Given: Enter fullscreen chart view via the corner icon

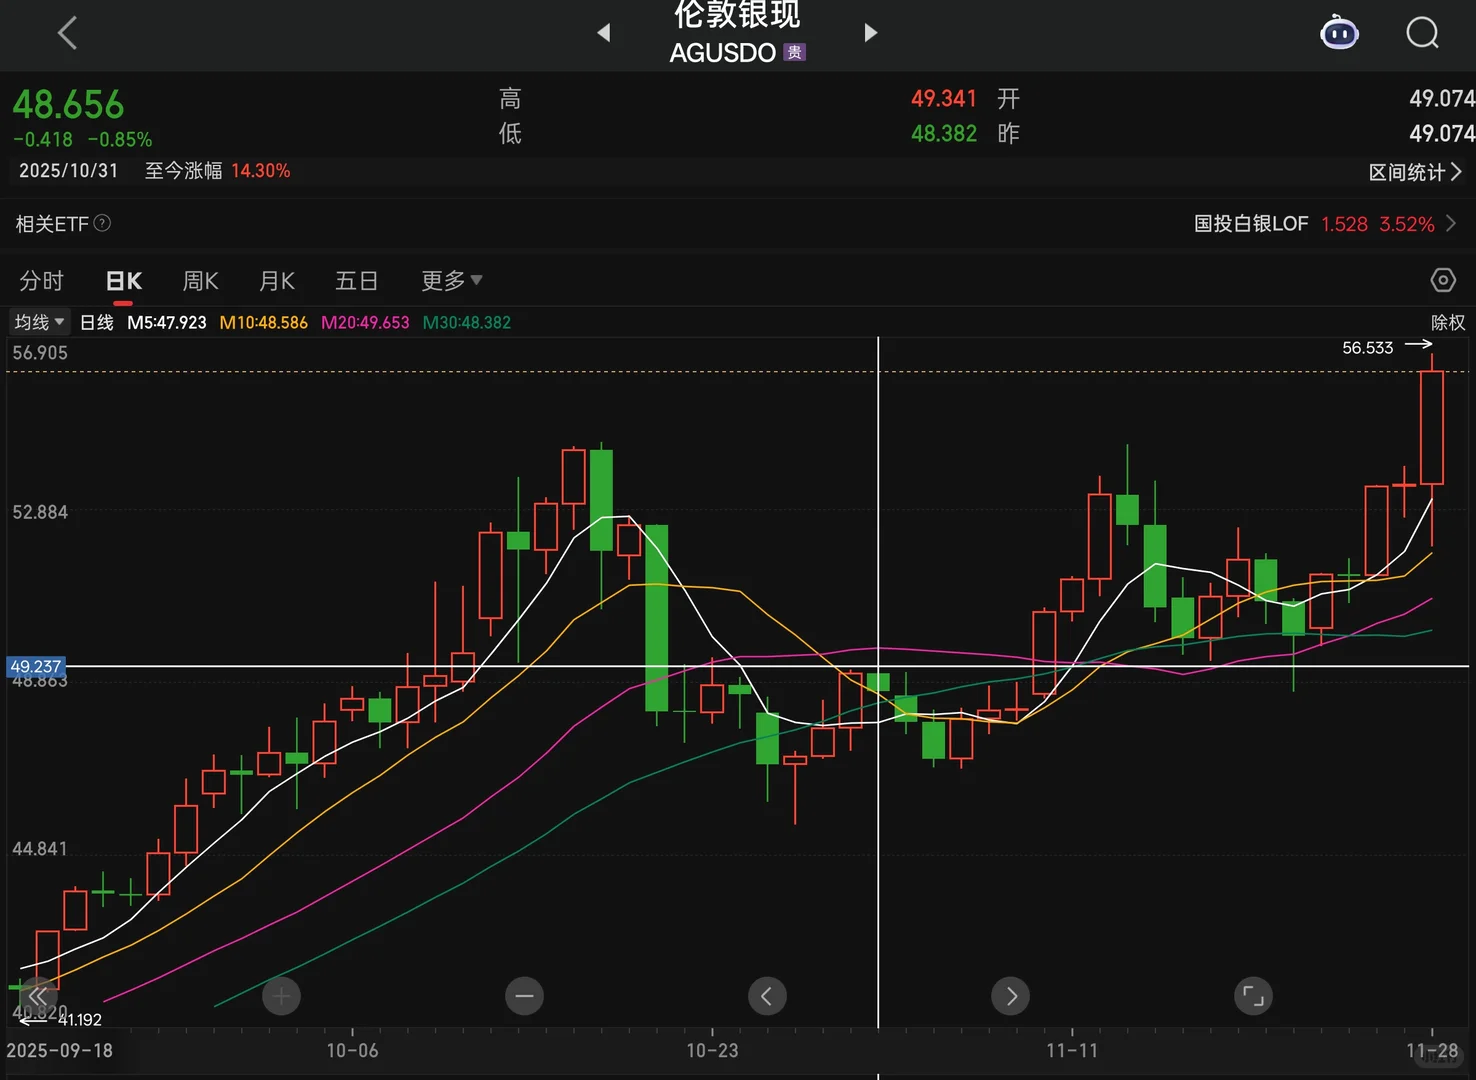Looking at the screenshot, I should (x=1252, y=996).
